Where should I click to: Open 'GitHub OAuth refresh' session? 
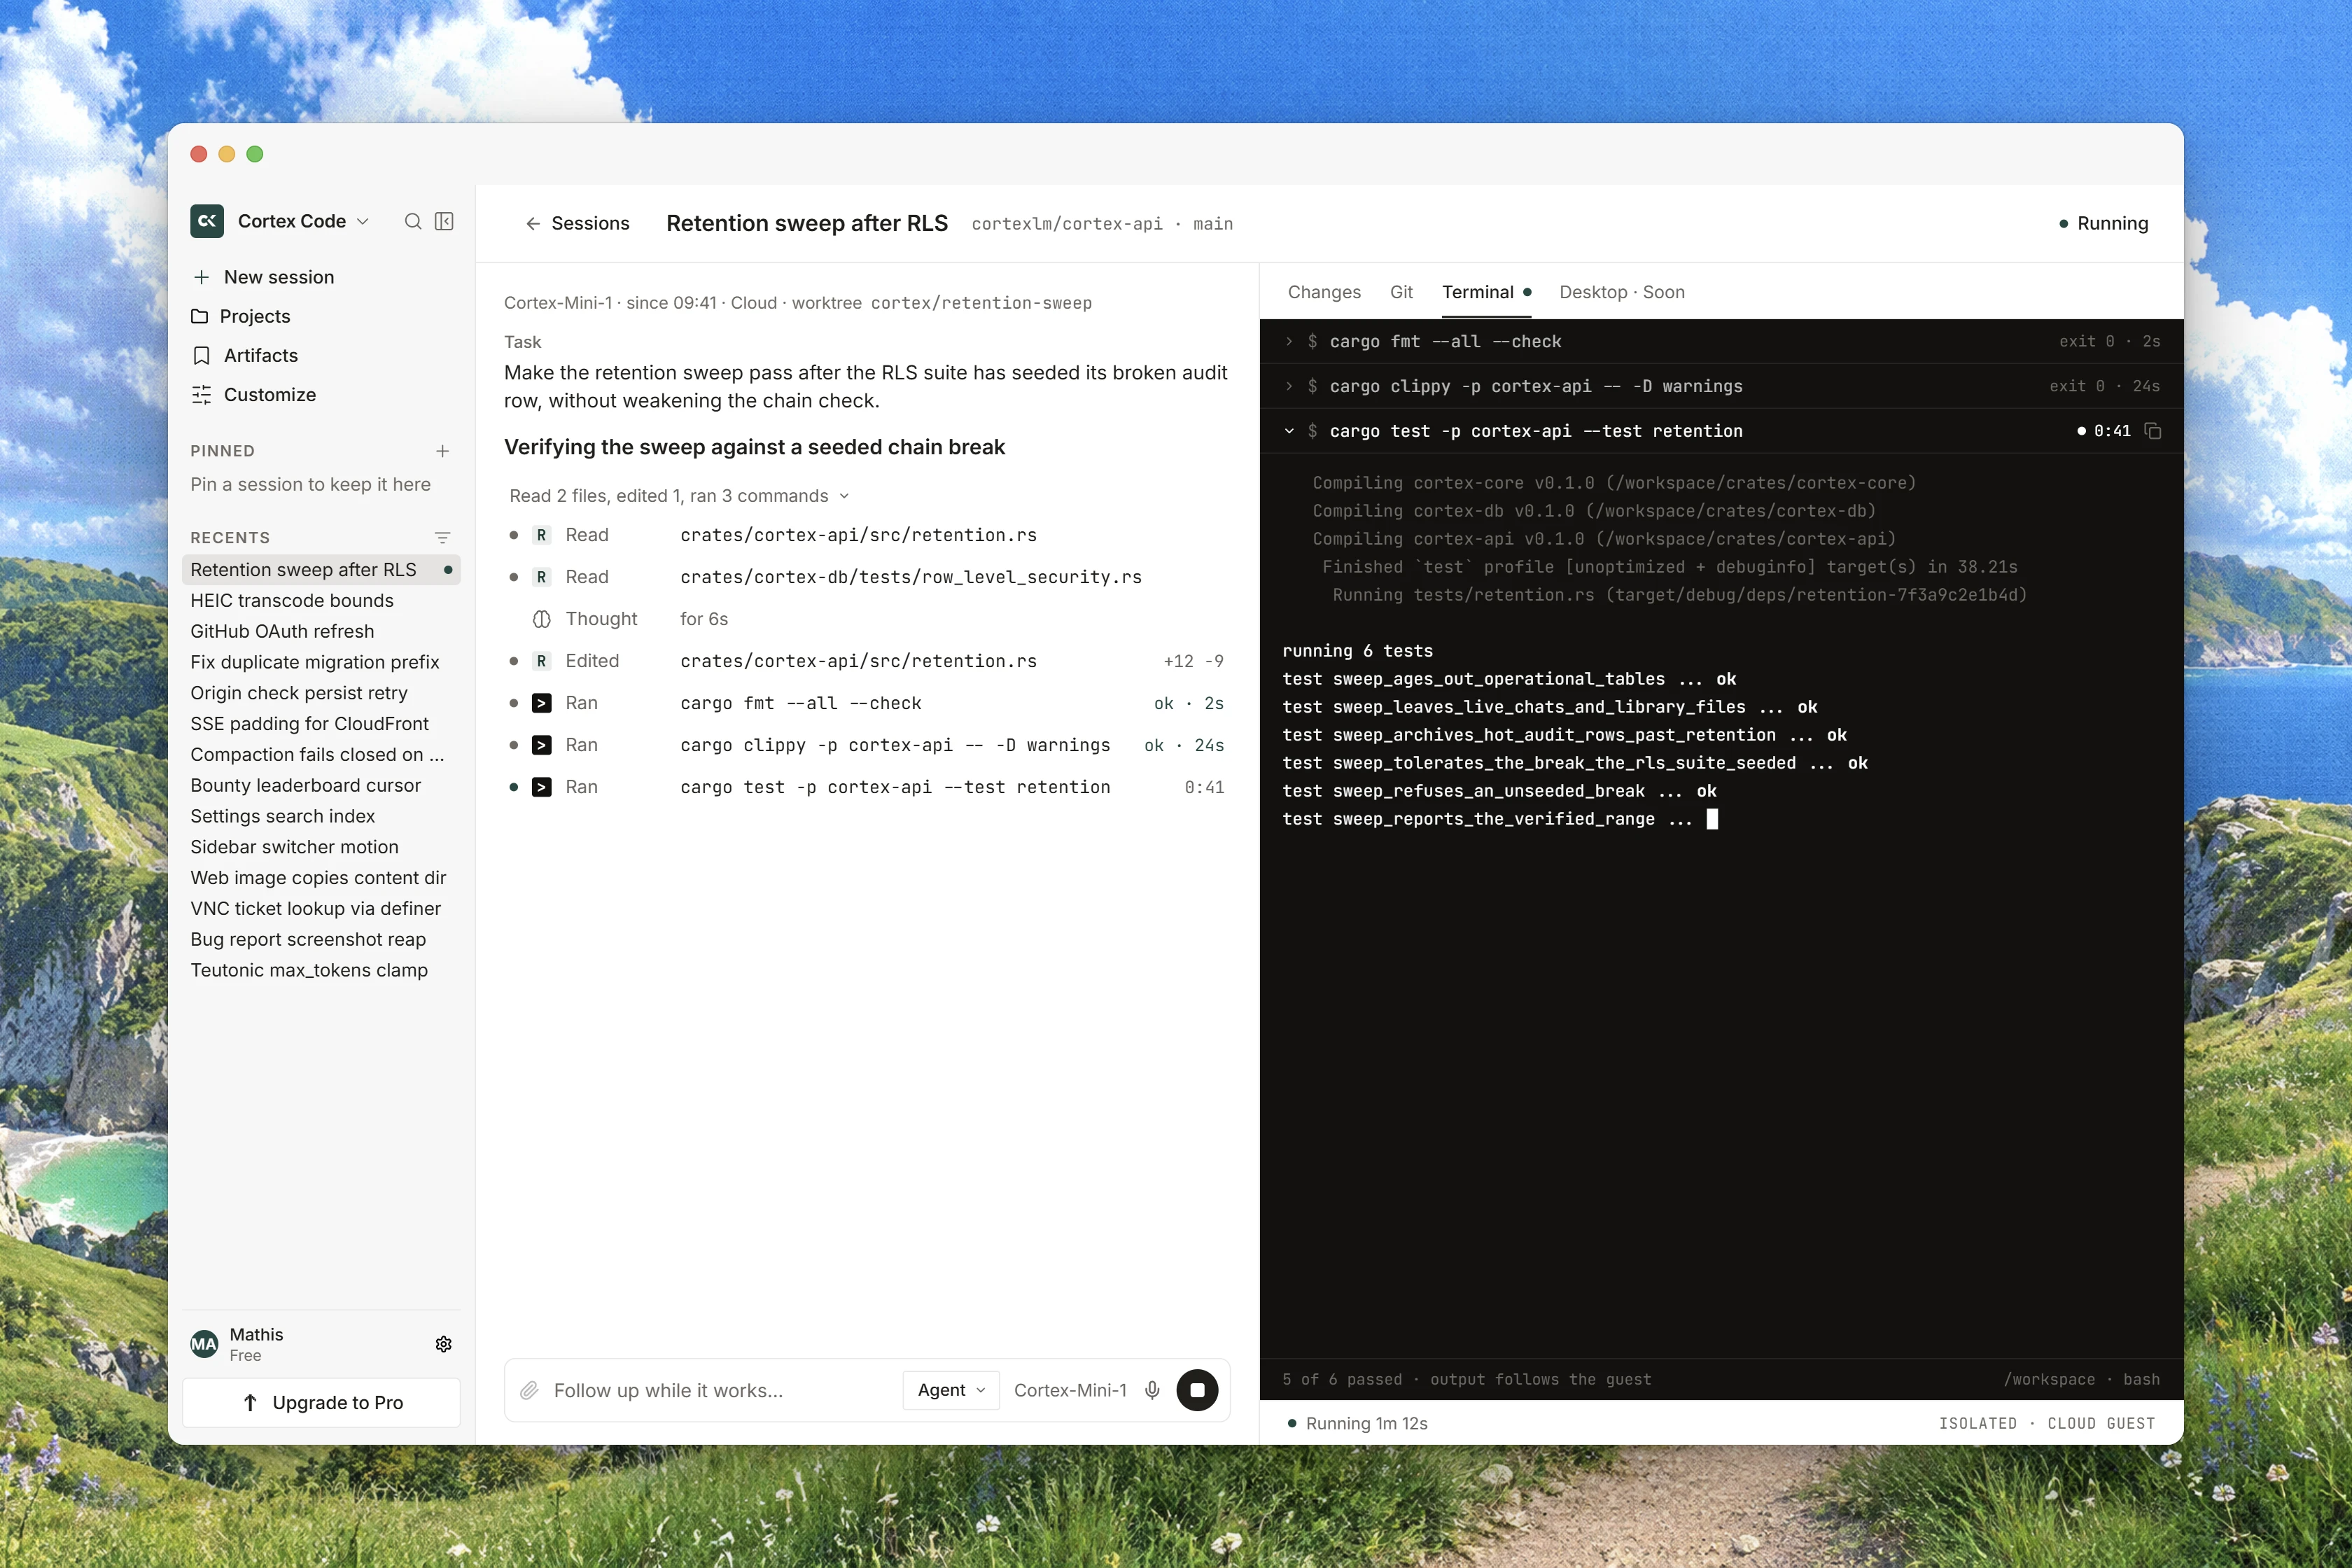(282, 631)
